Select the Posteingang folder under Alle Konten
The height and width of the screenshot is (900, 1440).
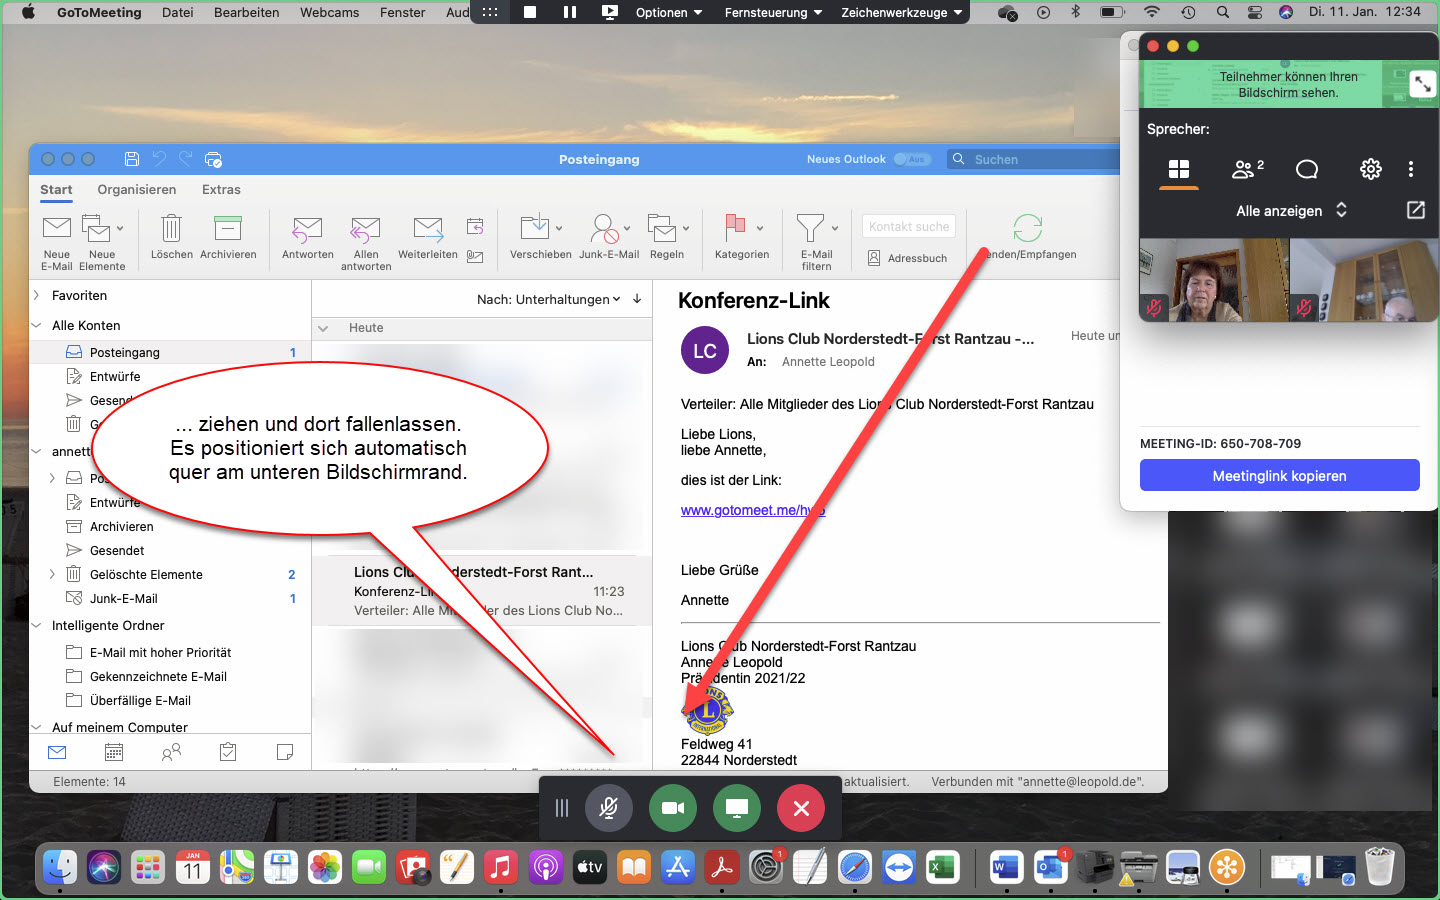tap(171, 352)
